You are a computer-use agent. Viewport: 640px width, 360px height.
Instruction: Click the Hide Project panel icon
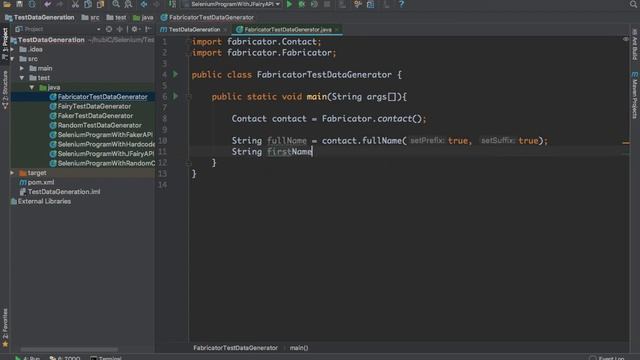pos(148,29)
